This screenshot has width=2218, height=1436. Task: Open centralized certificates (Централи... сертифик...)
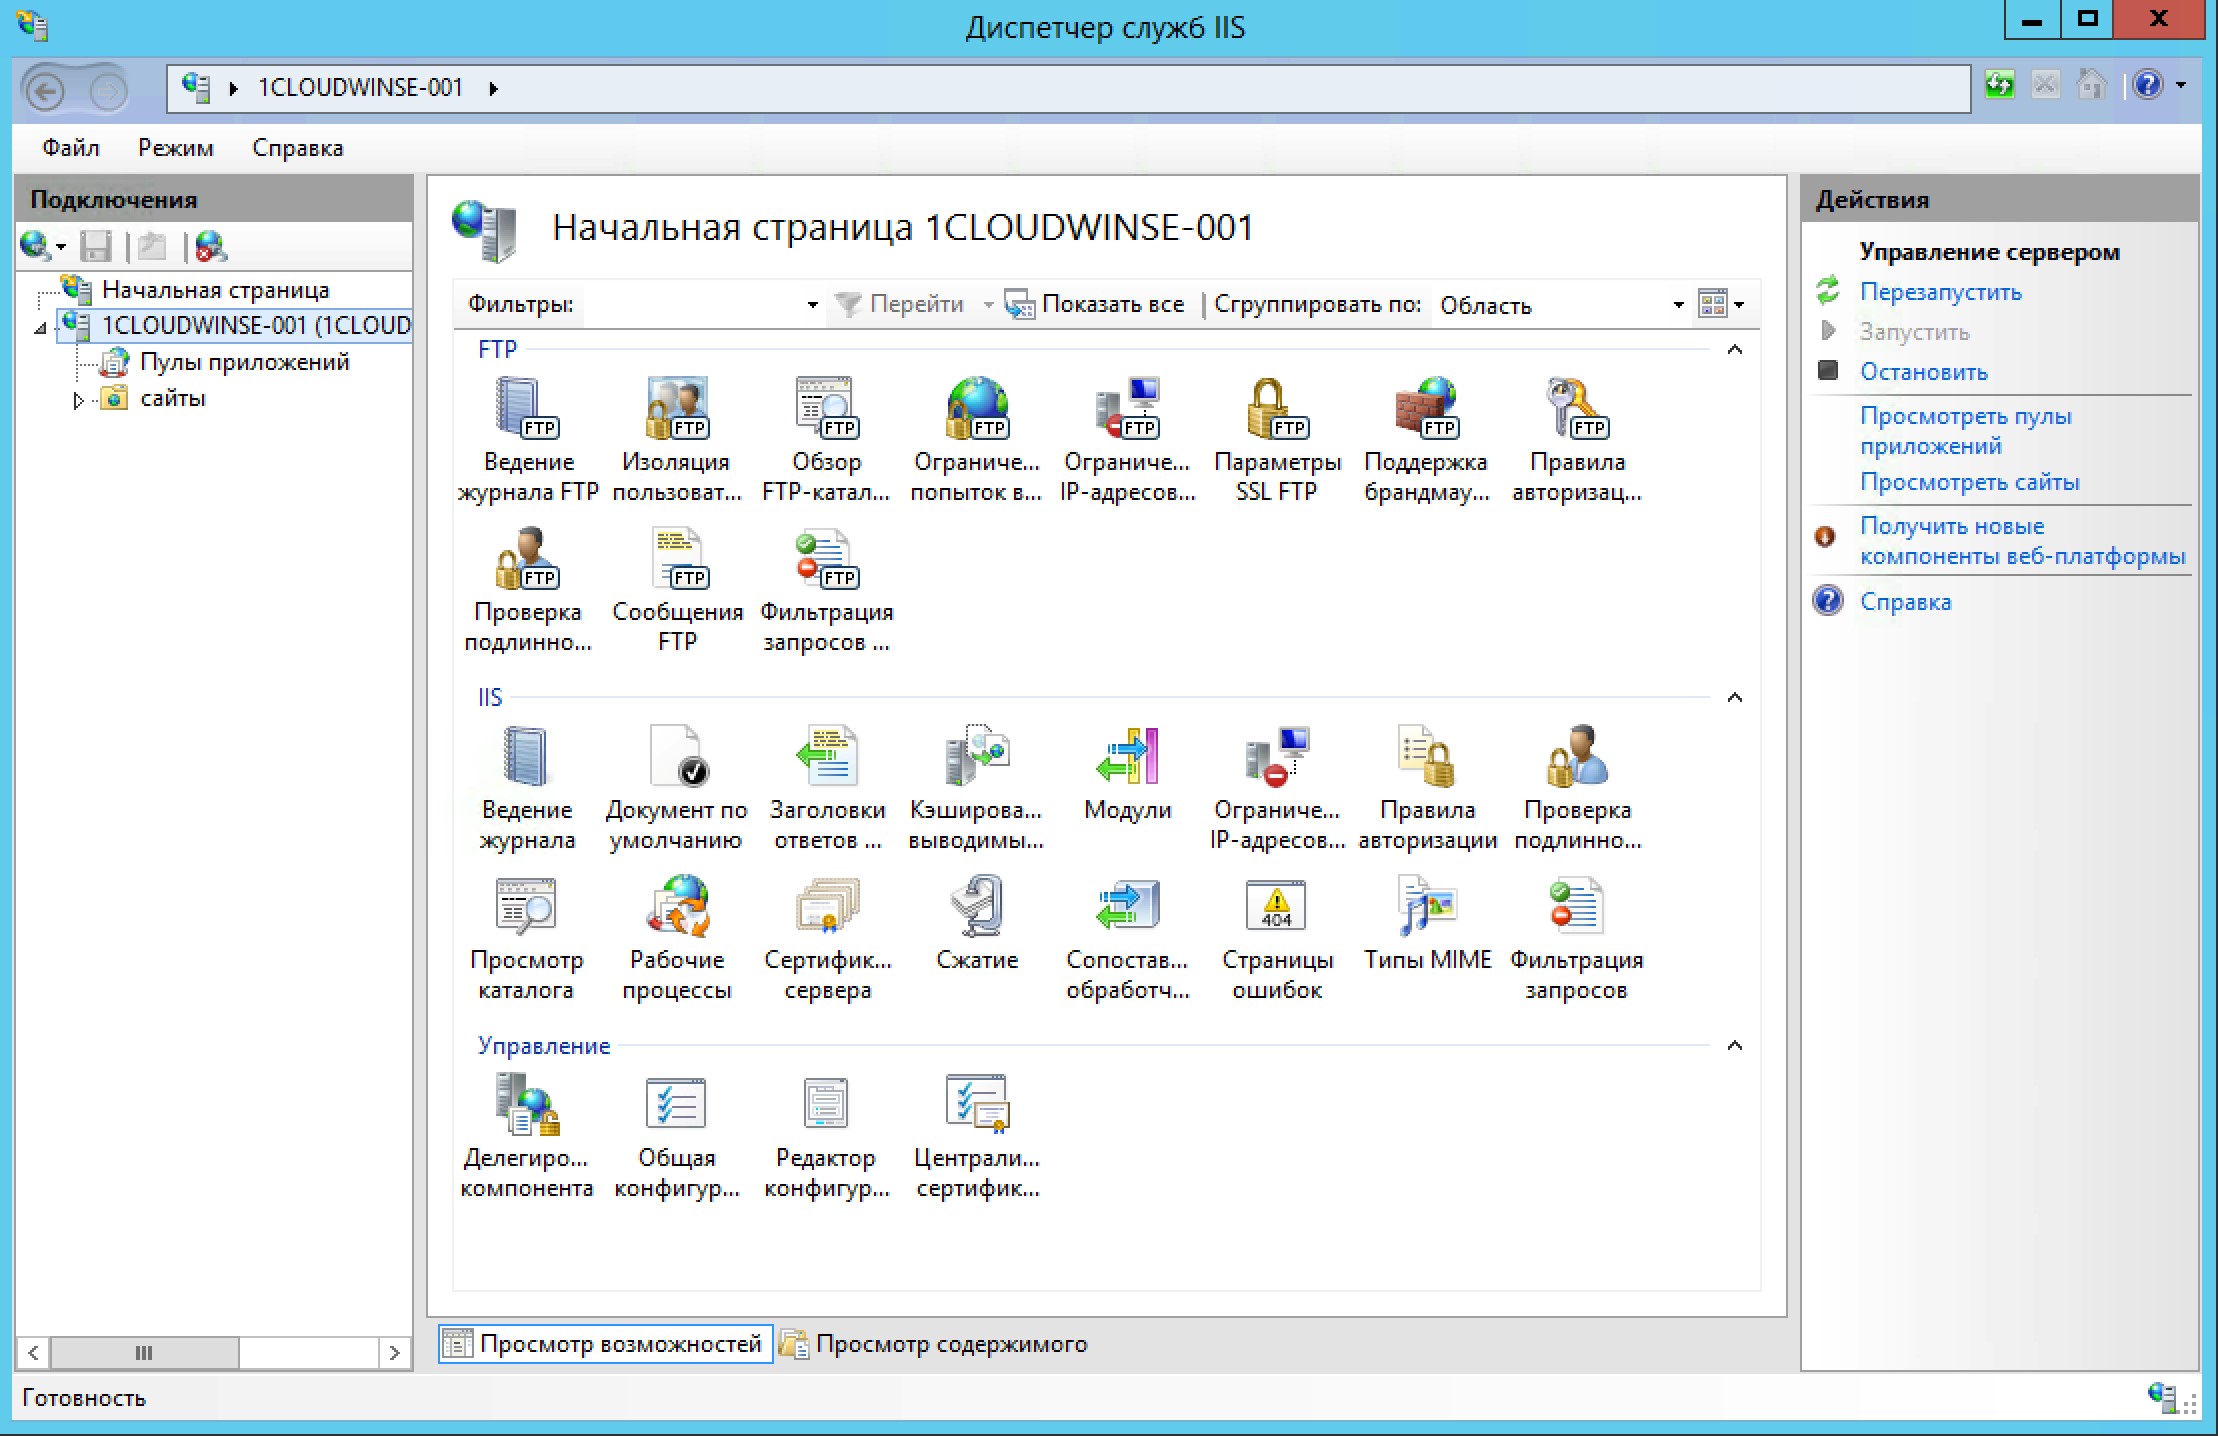point(977,1136)
